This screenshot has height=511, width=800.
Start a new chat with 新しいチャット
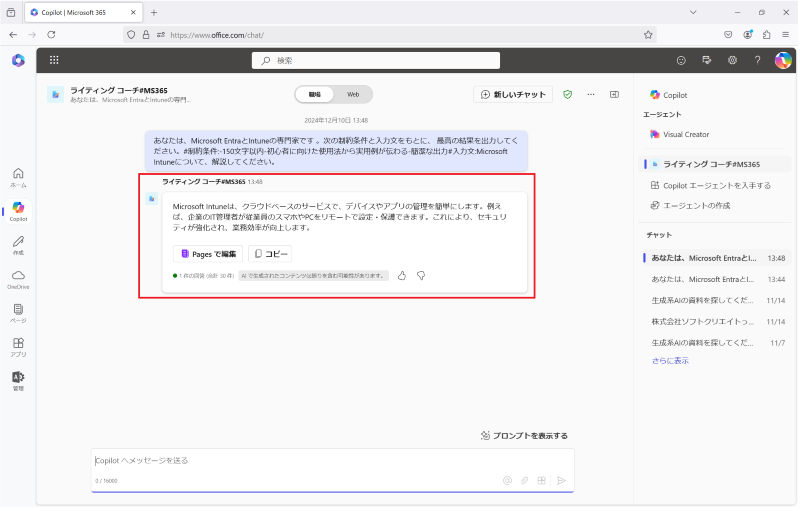click(513, 94)
